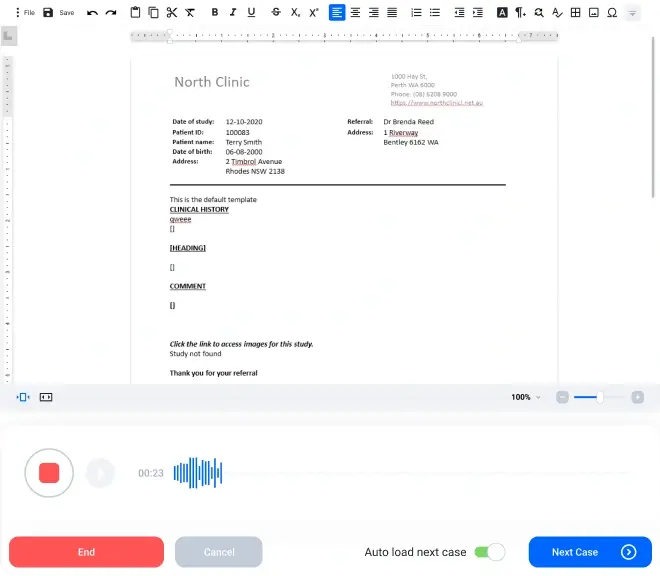
Task: Stop the recording with red button
Action: [49, 473]
